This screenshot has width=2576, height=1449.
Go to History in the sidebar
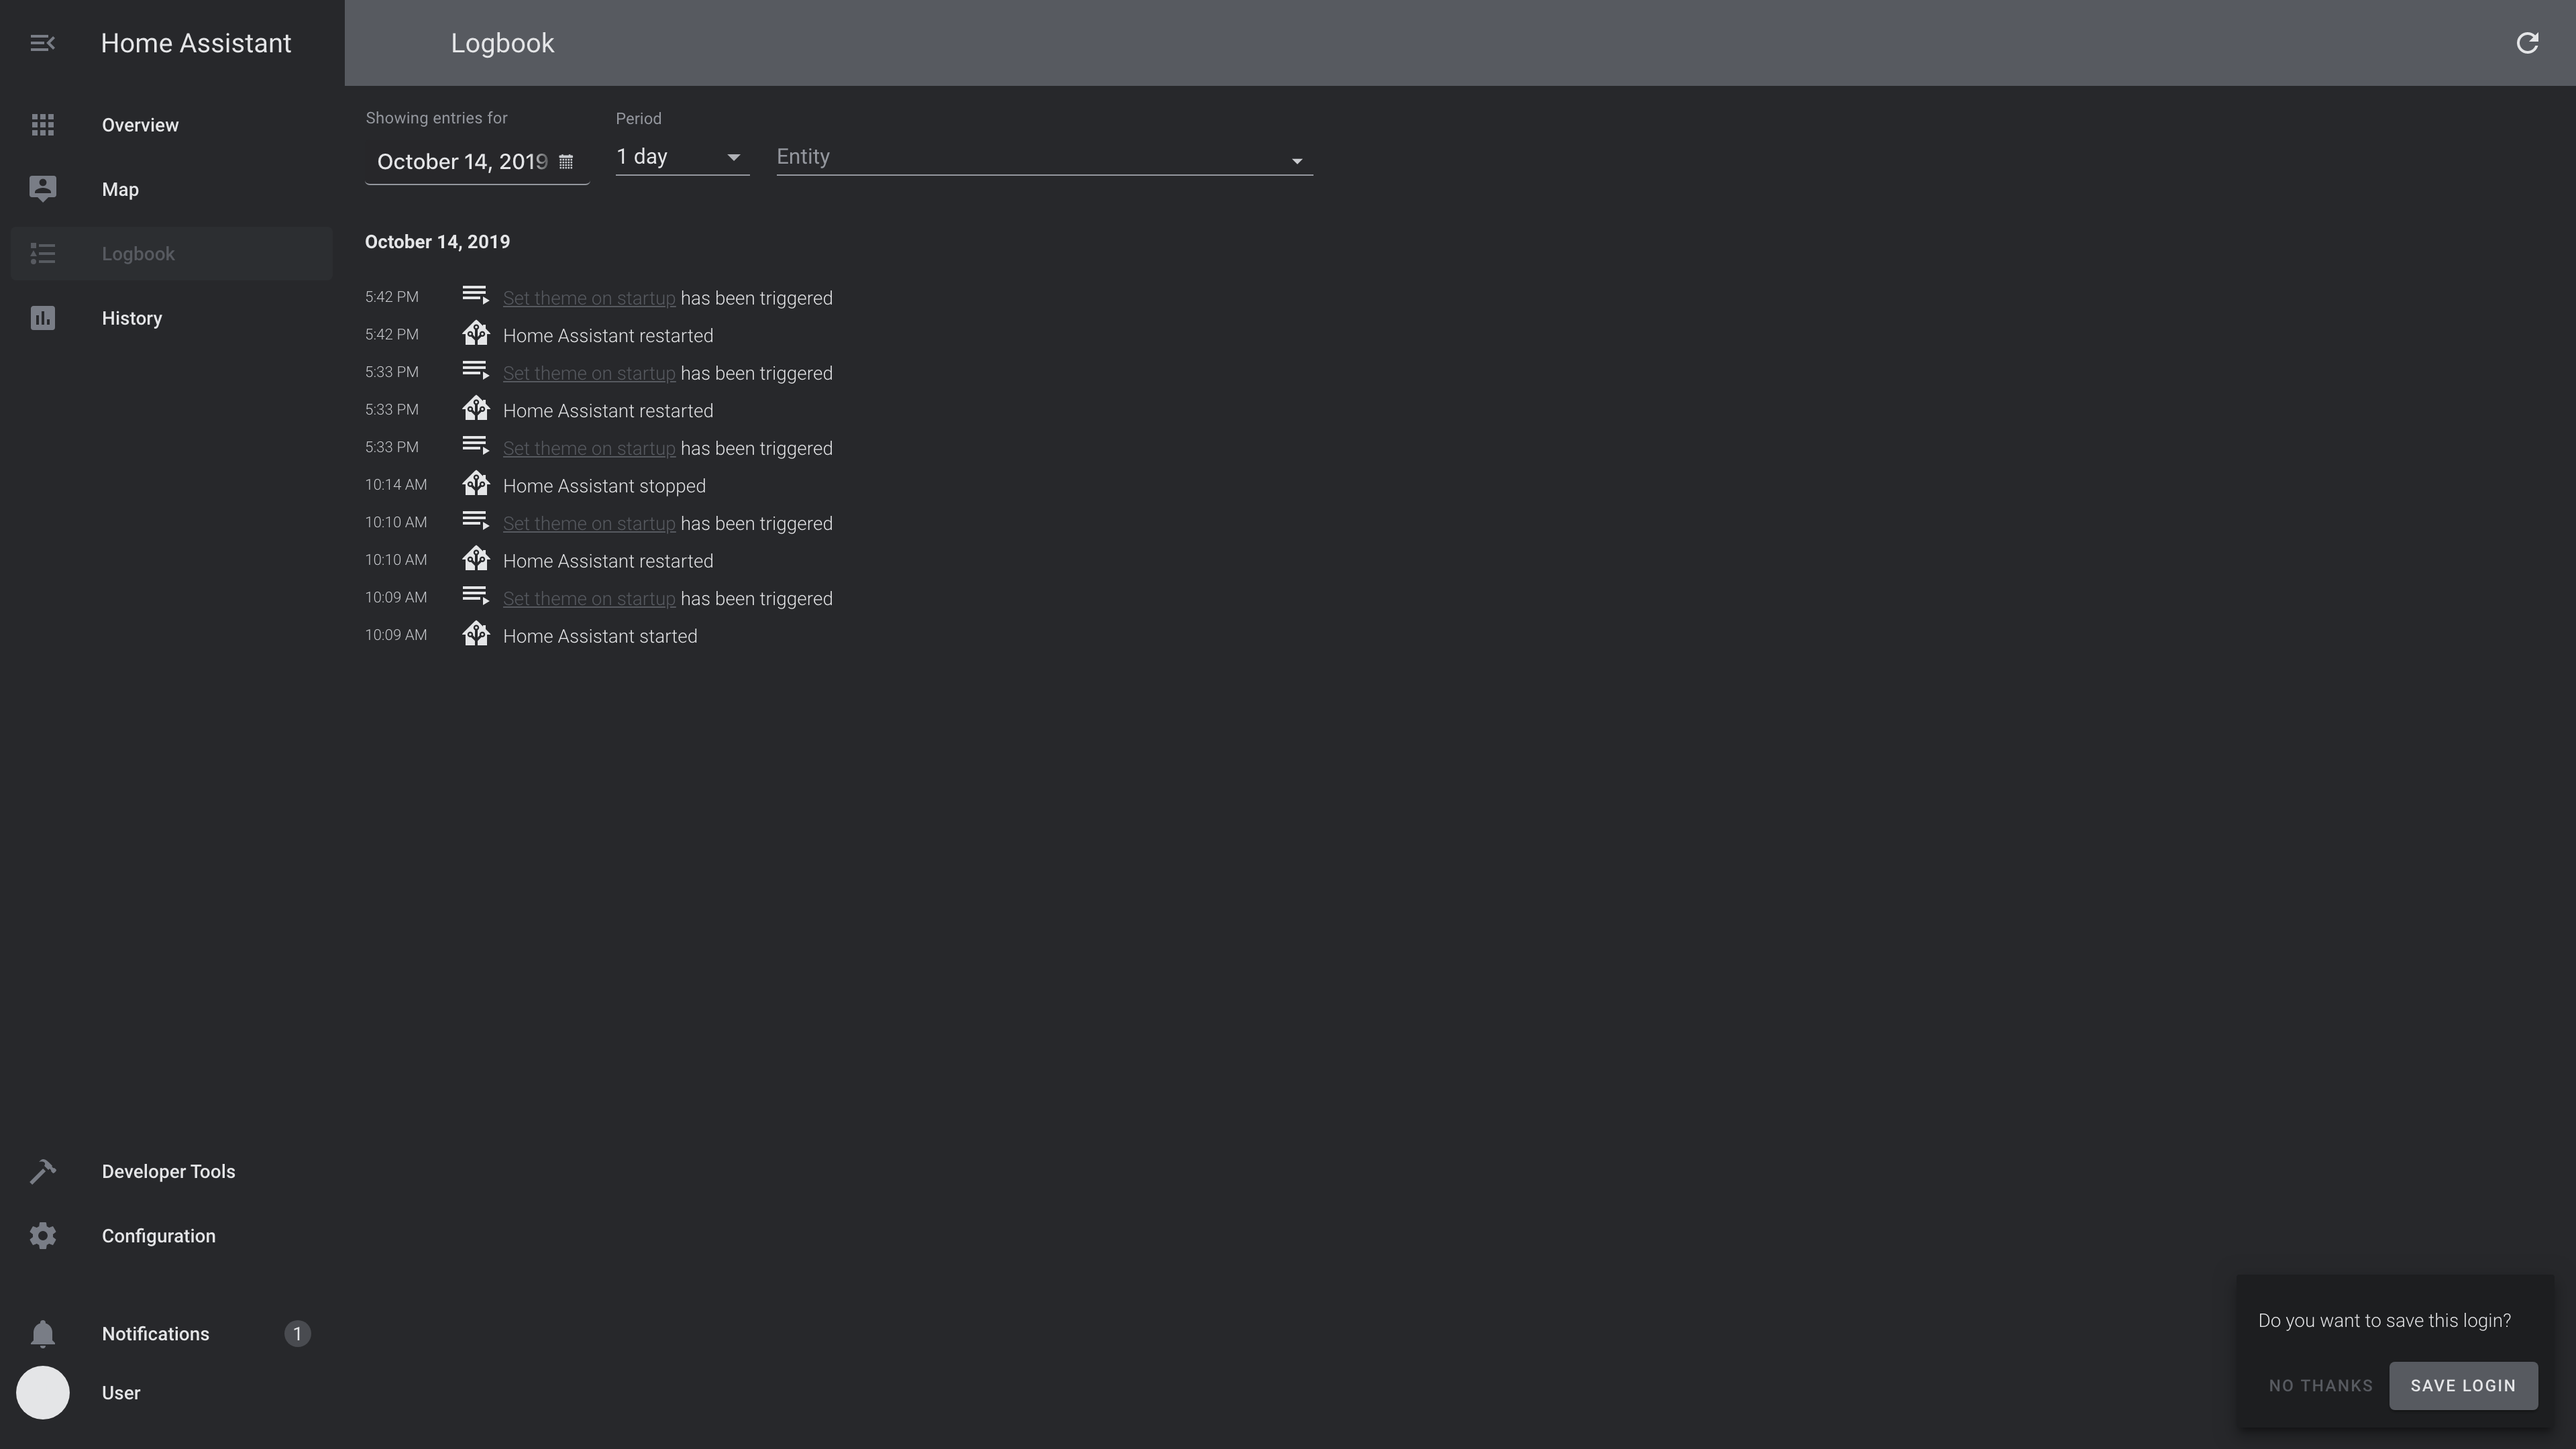click(132, 318)
